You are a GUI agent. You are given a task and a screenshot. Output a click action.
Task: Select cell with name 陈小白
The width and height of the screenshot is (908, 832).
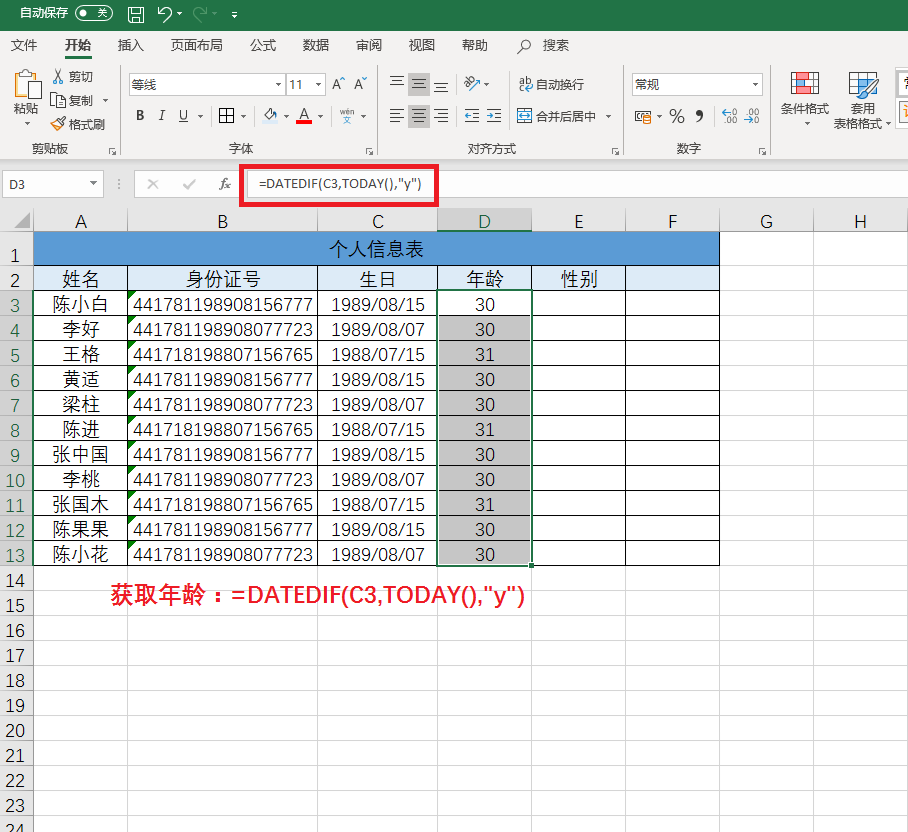[x=80, y=303]
